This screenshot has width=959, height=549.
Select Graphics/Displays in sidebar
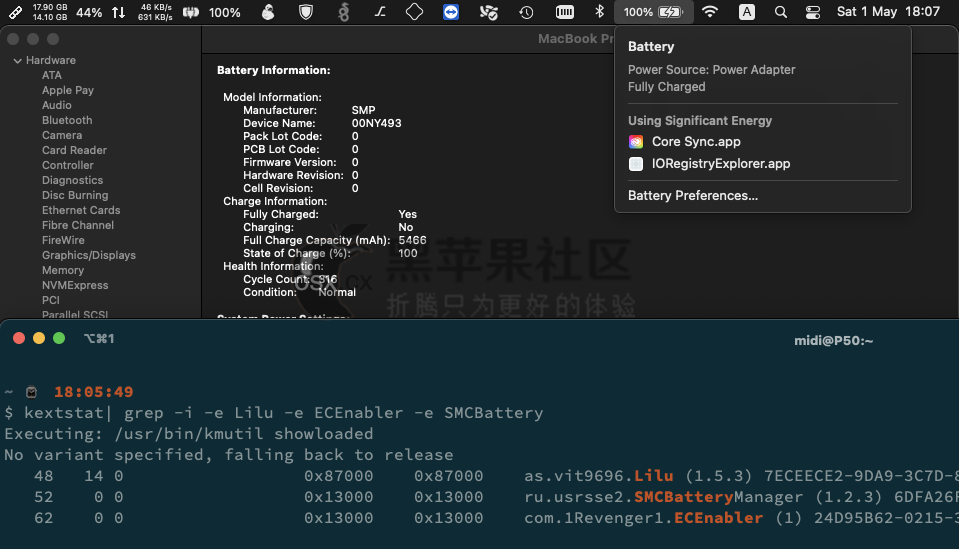pos(89,255)
